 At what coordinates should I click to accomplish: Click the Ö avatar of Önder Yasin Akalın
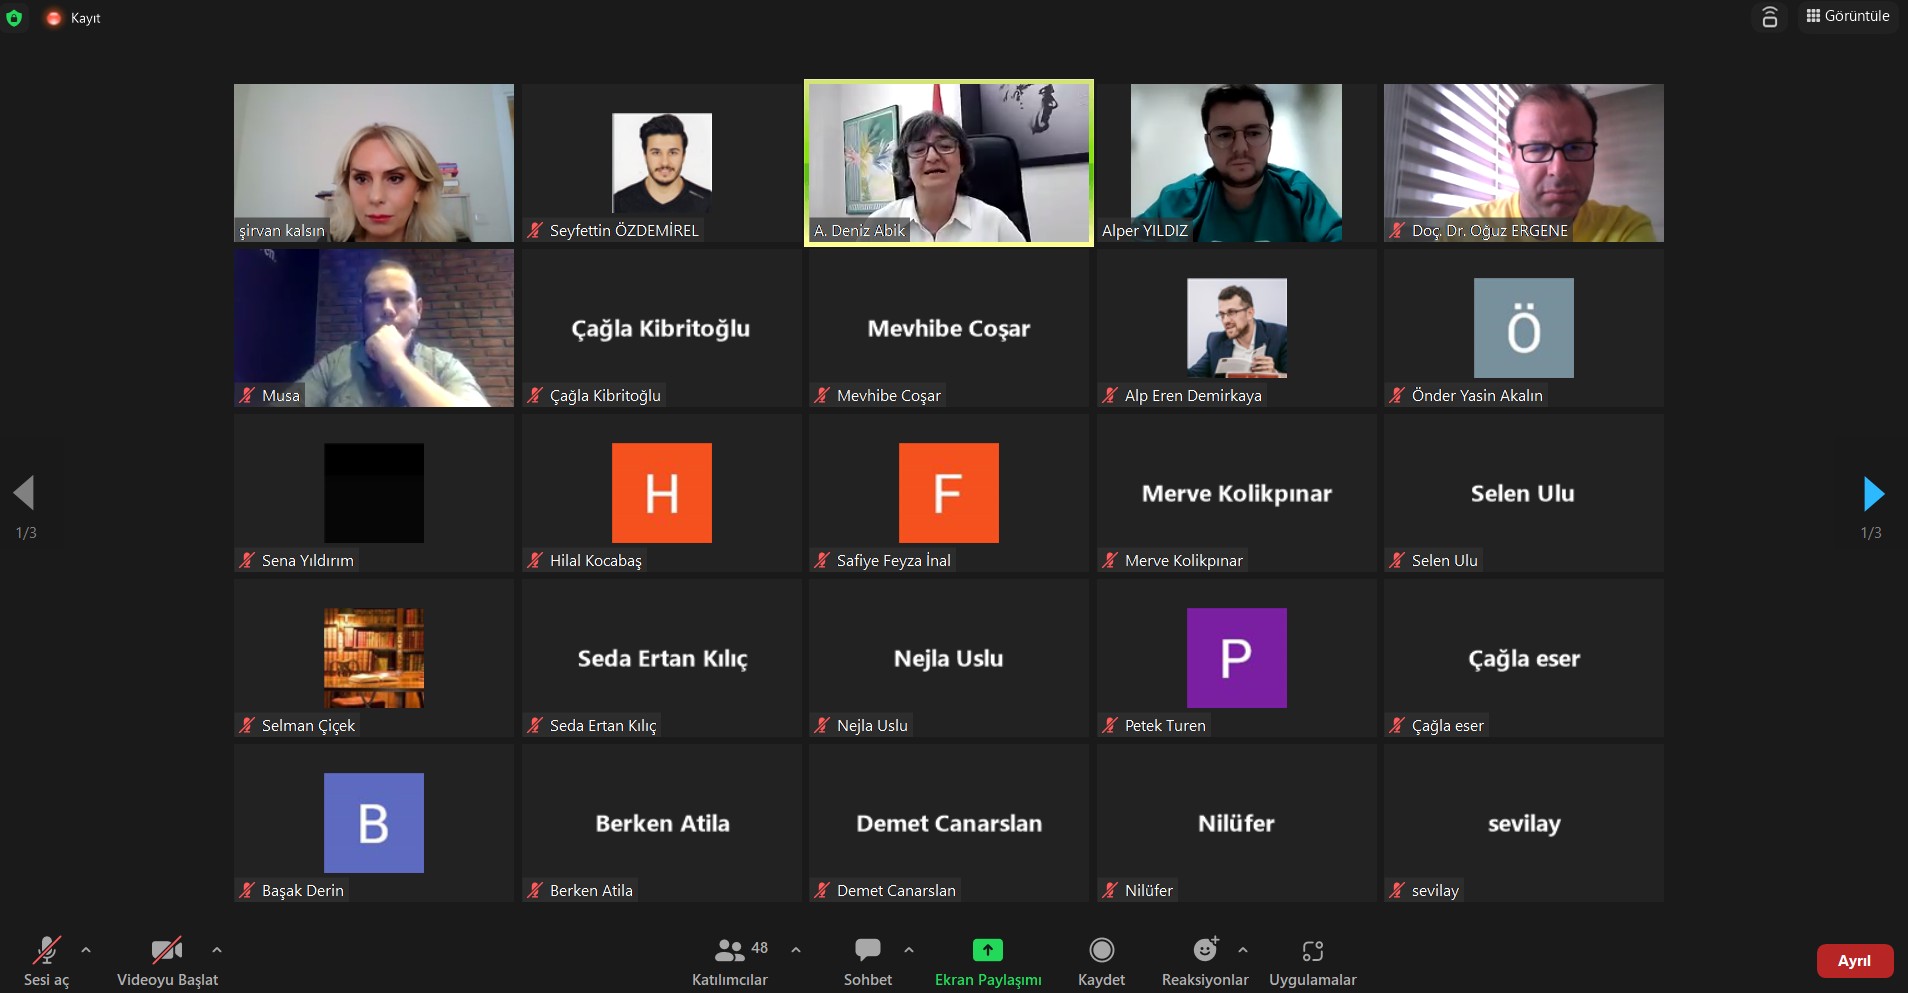(x=1524, y=328)
